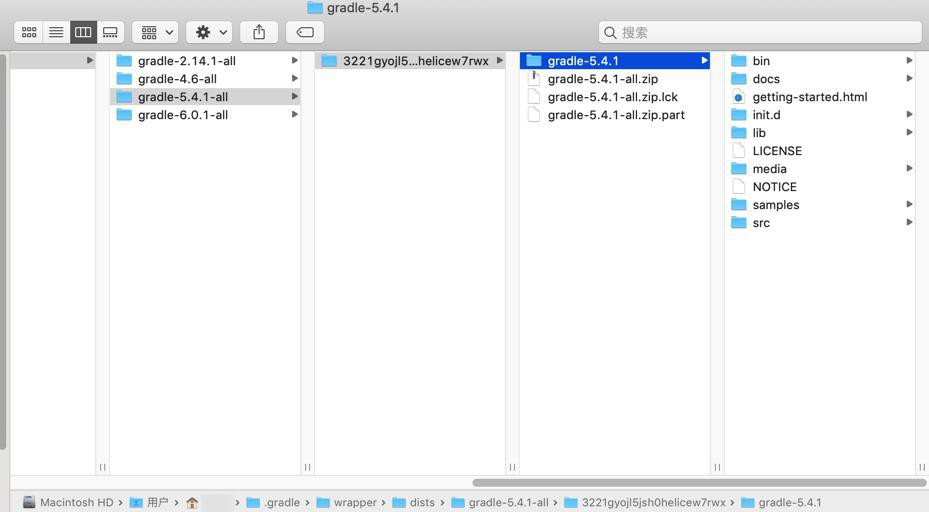Expand arrow next to docs
Image resolution: width=929 pixels, height=512 pixels.
click(x=909, y=78)
